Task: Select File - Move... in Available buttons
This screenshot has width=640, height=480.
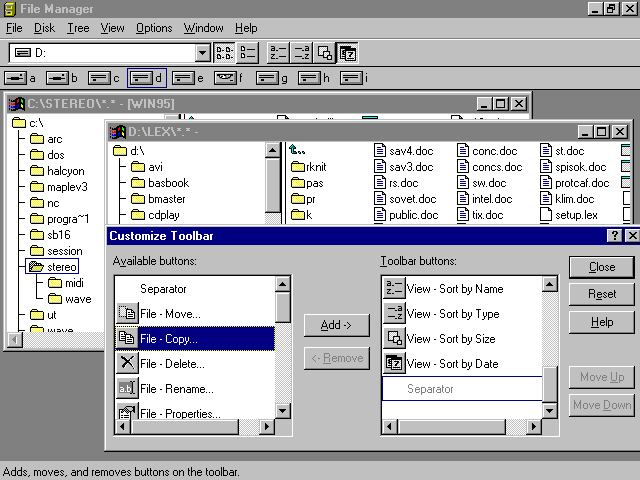Action: 170,313
